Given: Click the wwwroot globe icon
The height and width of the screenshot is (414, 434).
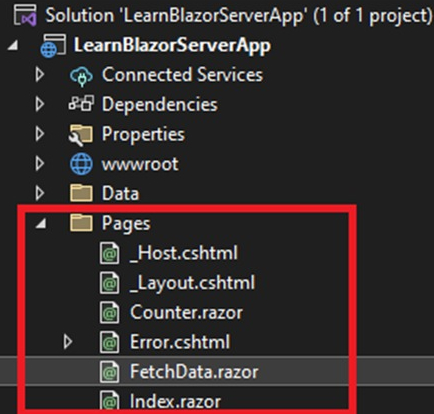Looking at the screenshot, I should click(81, 164).
